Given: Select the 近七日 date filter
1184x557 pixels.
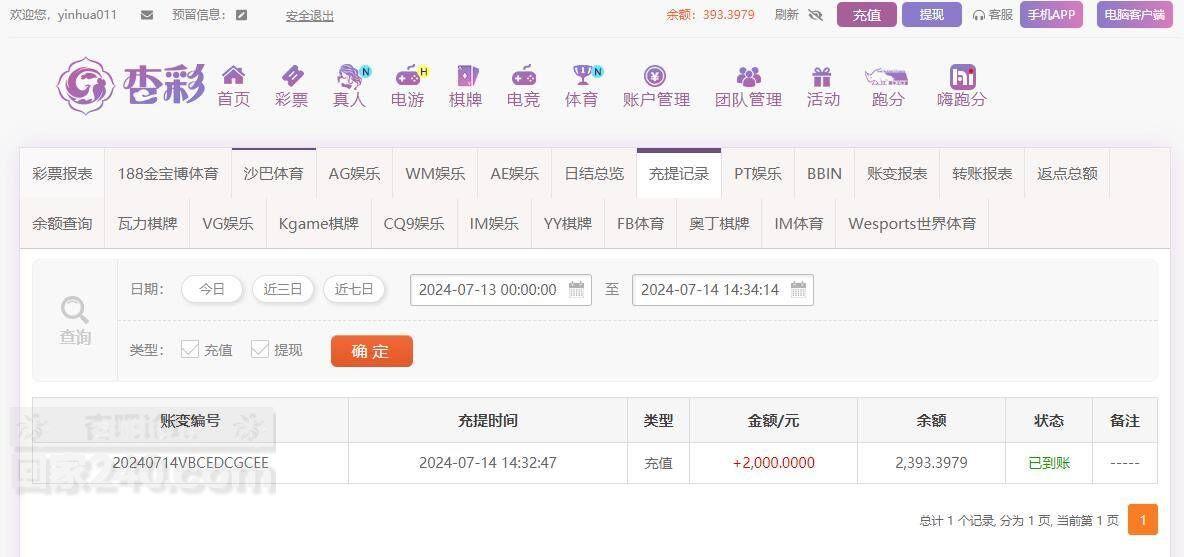Looking at the screenshot, I should click(354, 289).
